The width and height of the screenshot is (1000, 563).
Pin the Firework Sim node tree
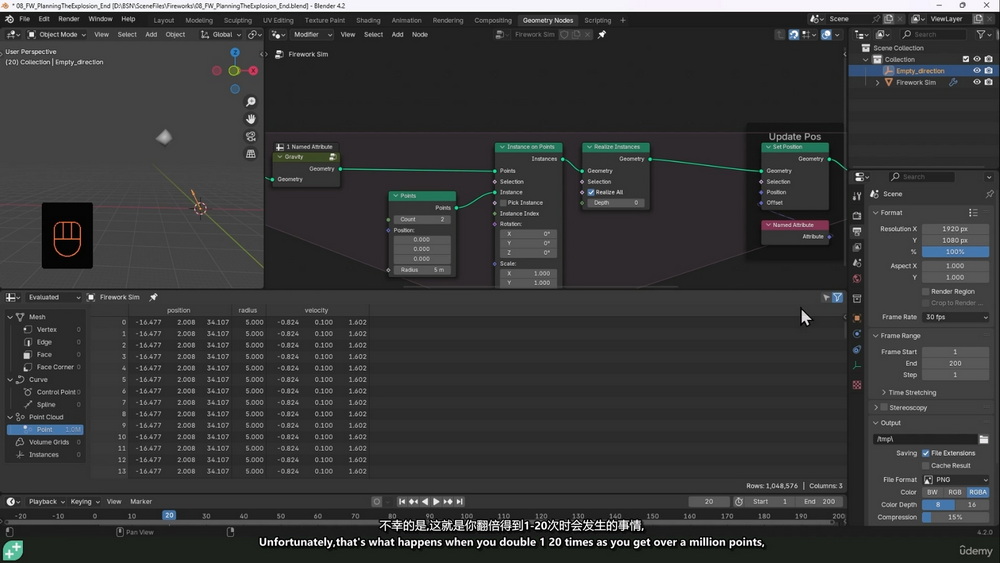coord(601,34)
